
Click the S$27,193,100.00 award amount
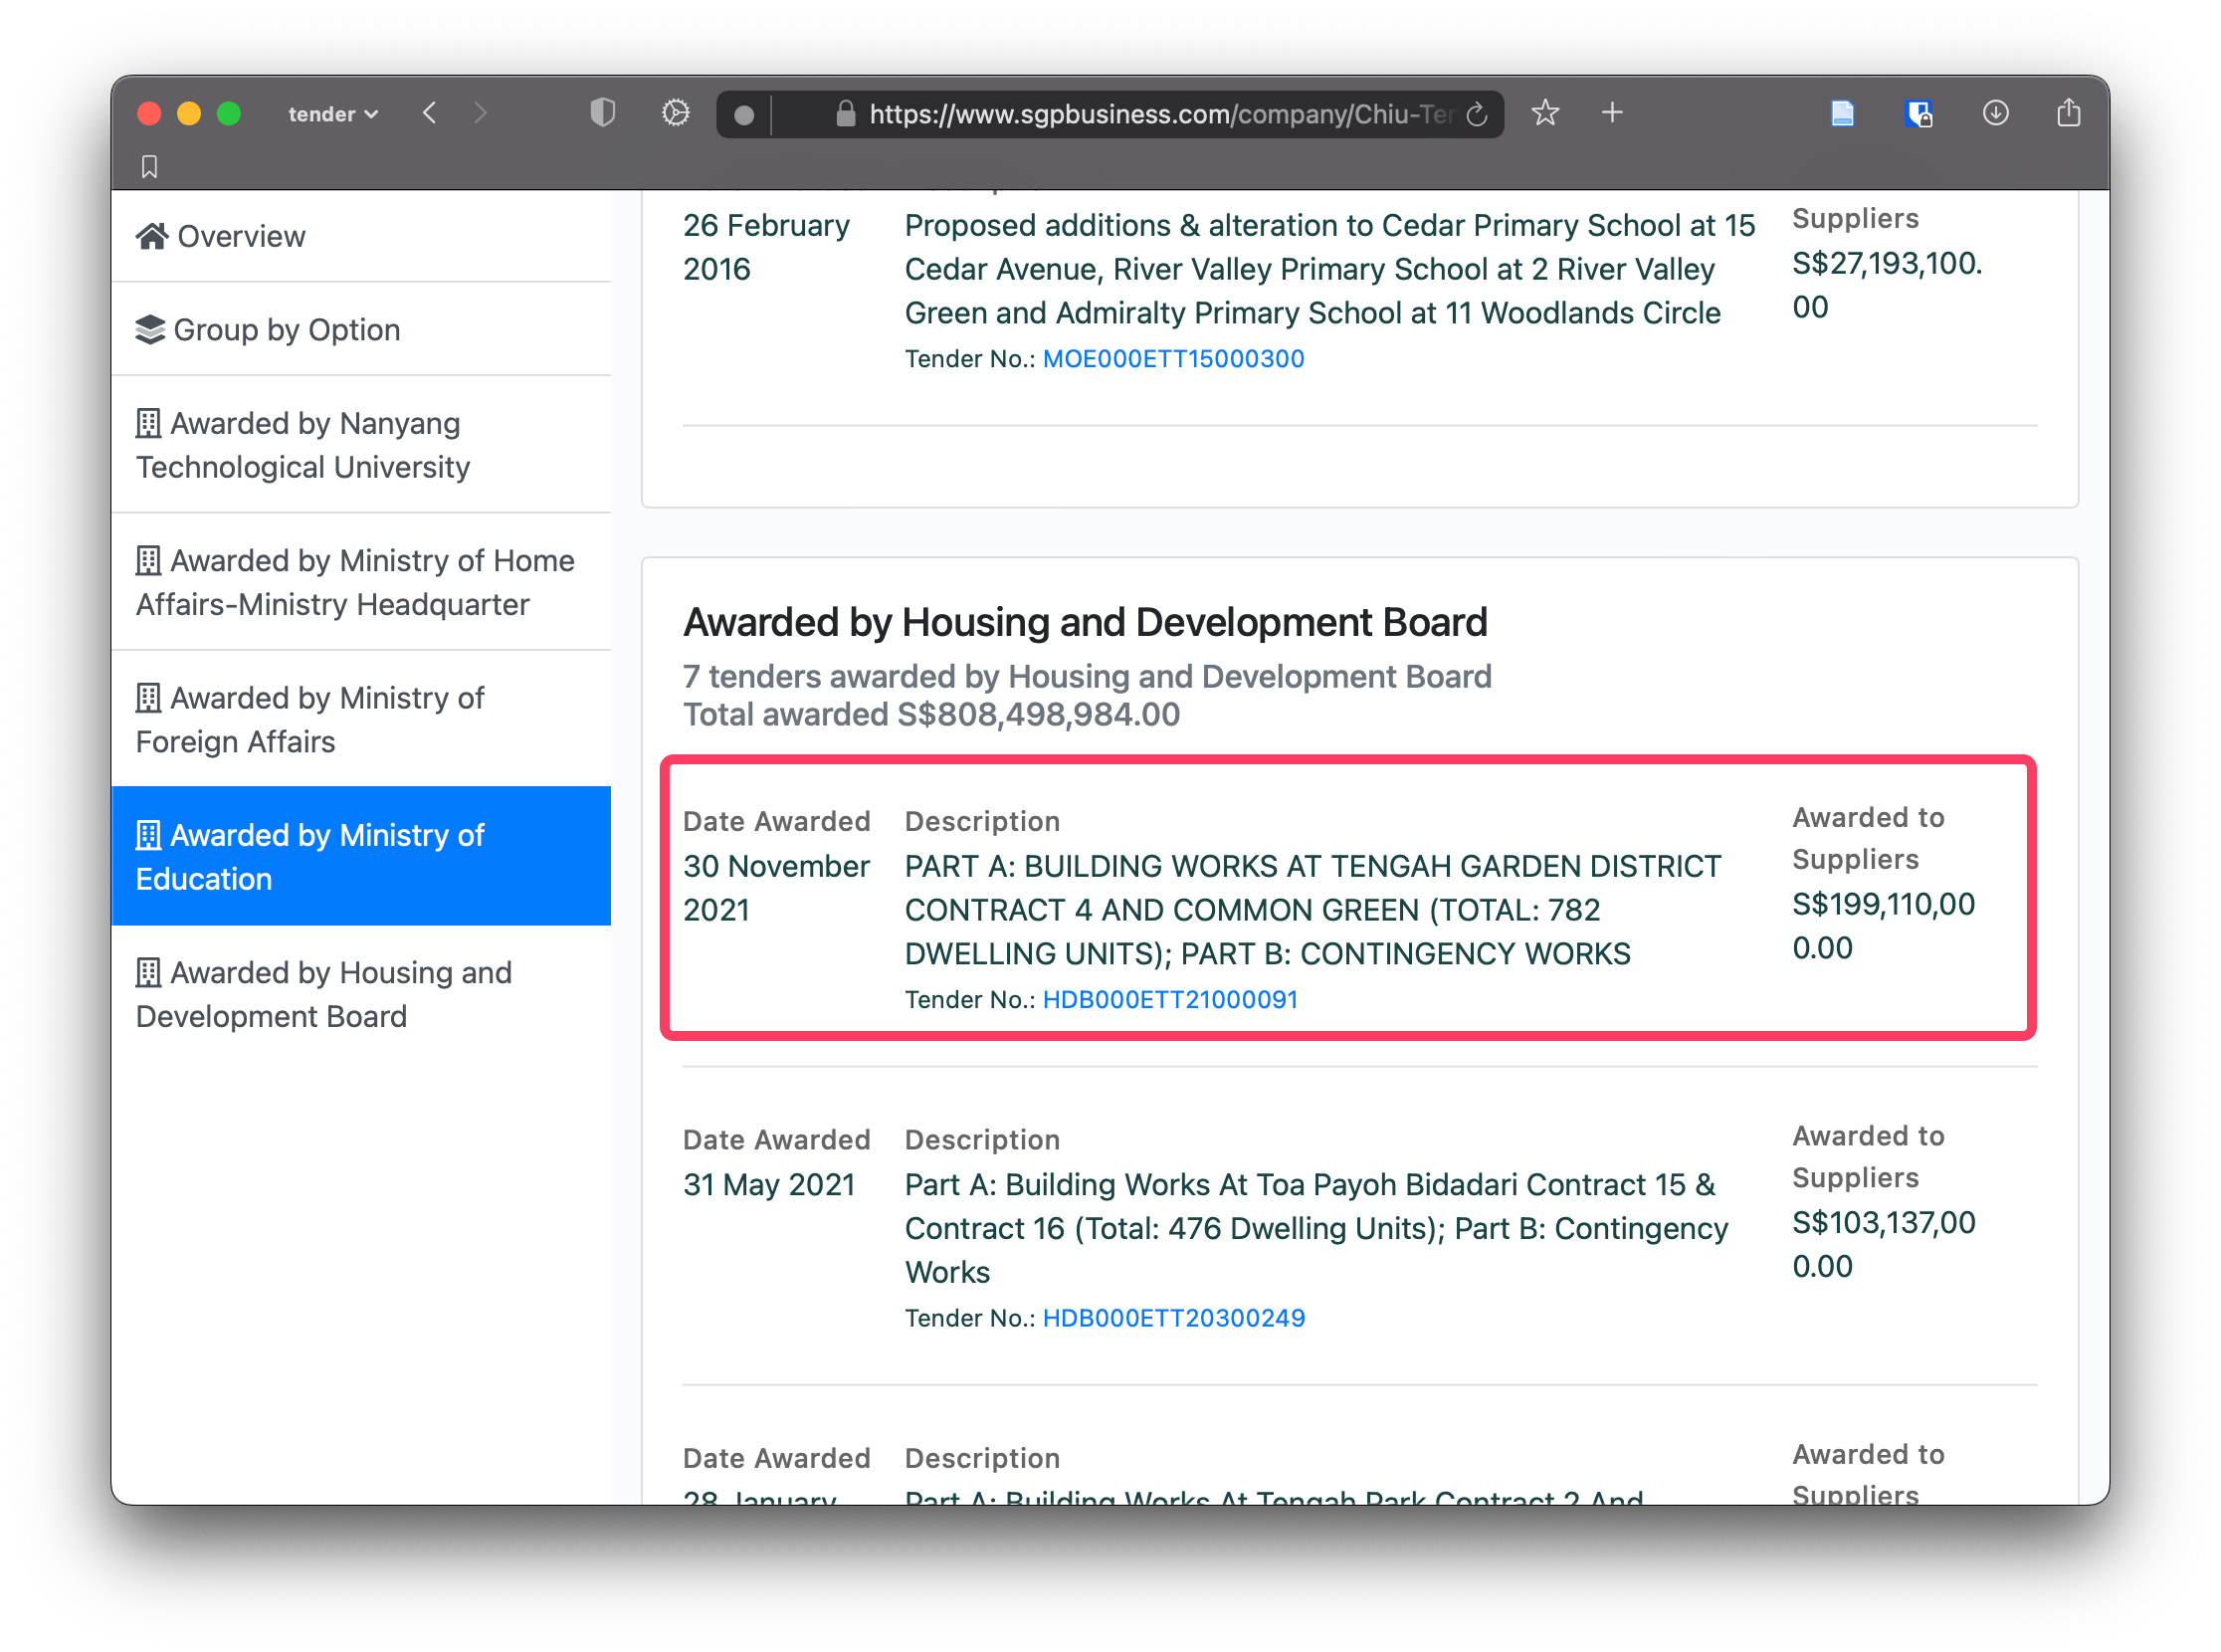pos(1886,285)
